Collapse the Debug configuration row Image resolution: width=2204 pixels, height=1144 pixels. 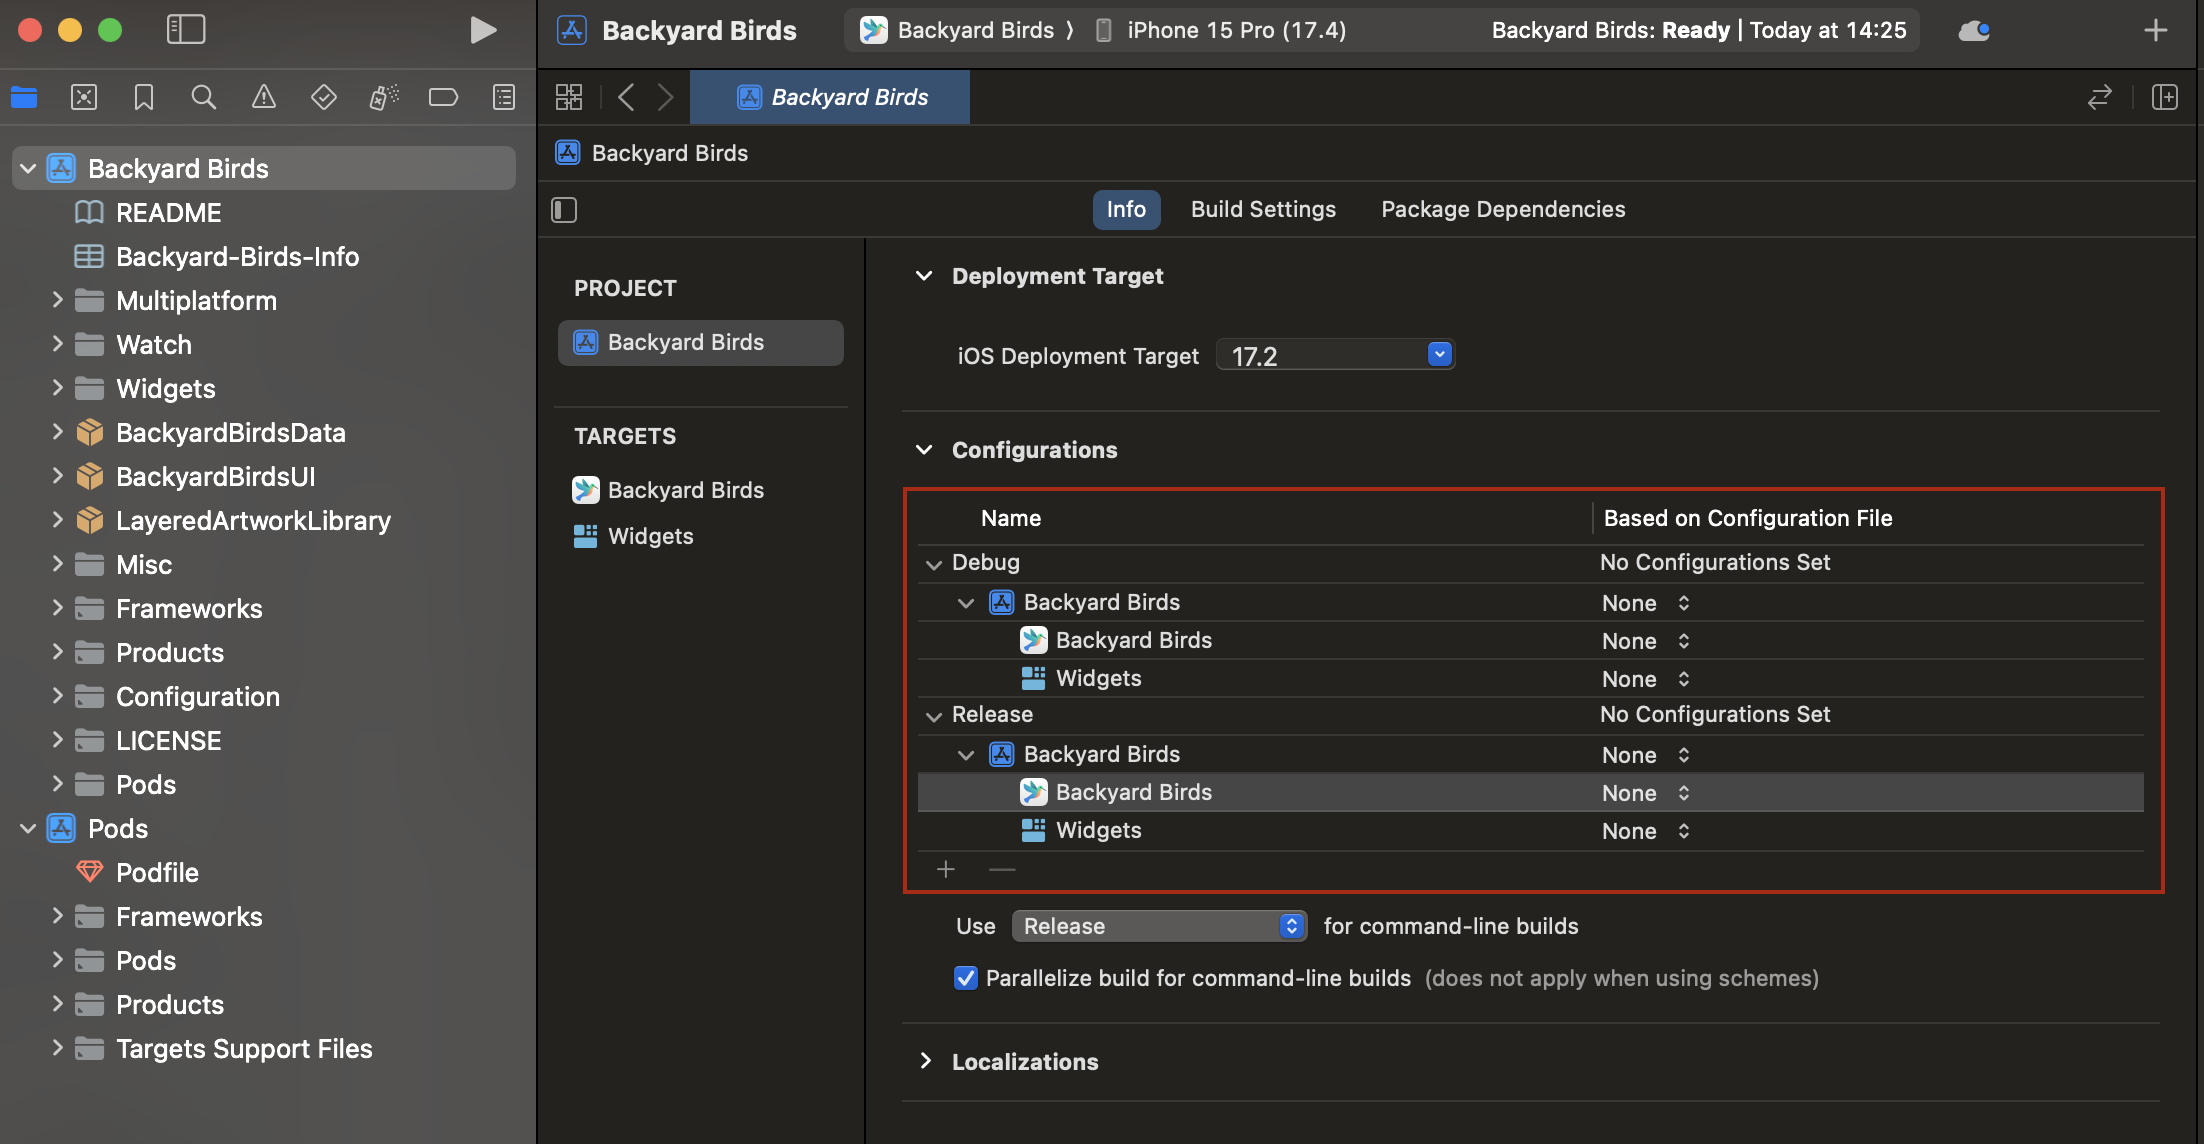tap(934, 564)
